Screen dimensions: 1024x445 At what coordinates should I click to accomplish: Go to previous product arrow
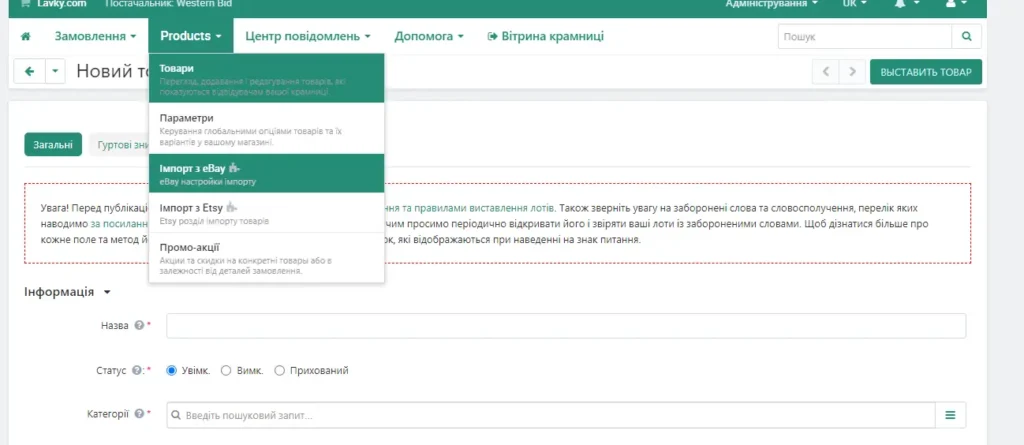point(825,72)
